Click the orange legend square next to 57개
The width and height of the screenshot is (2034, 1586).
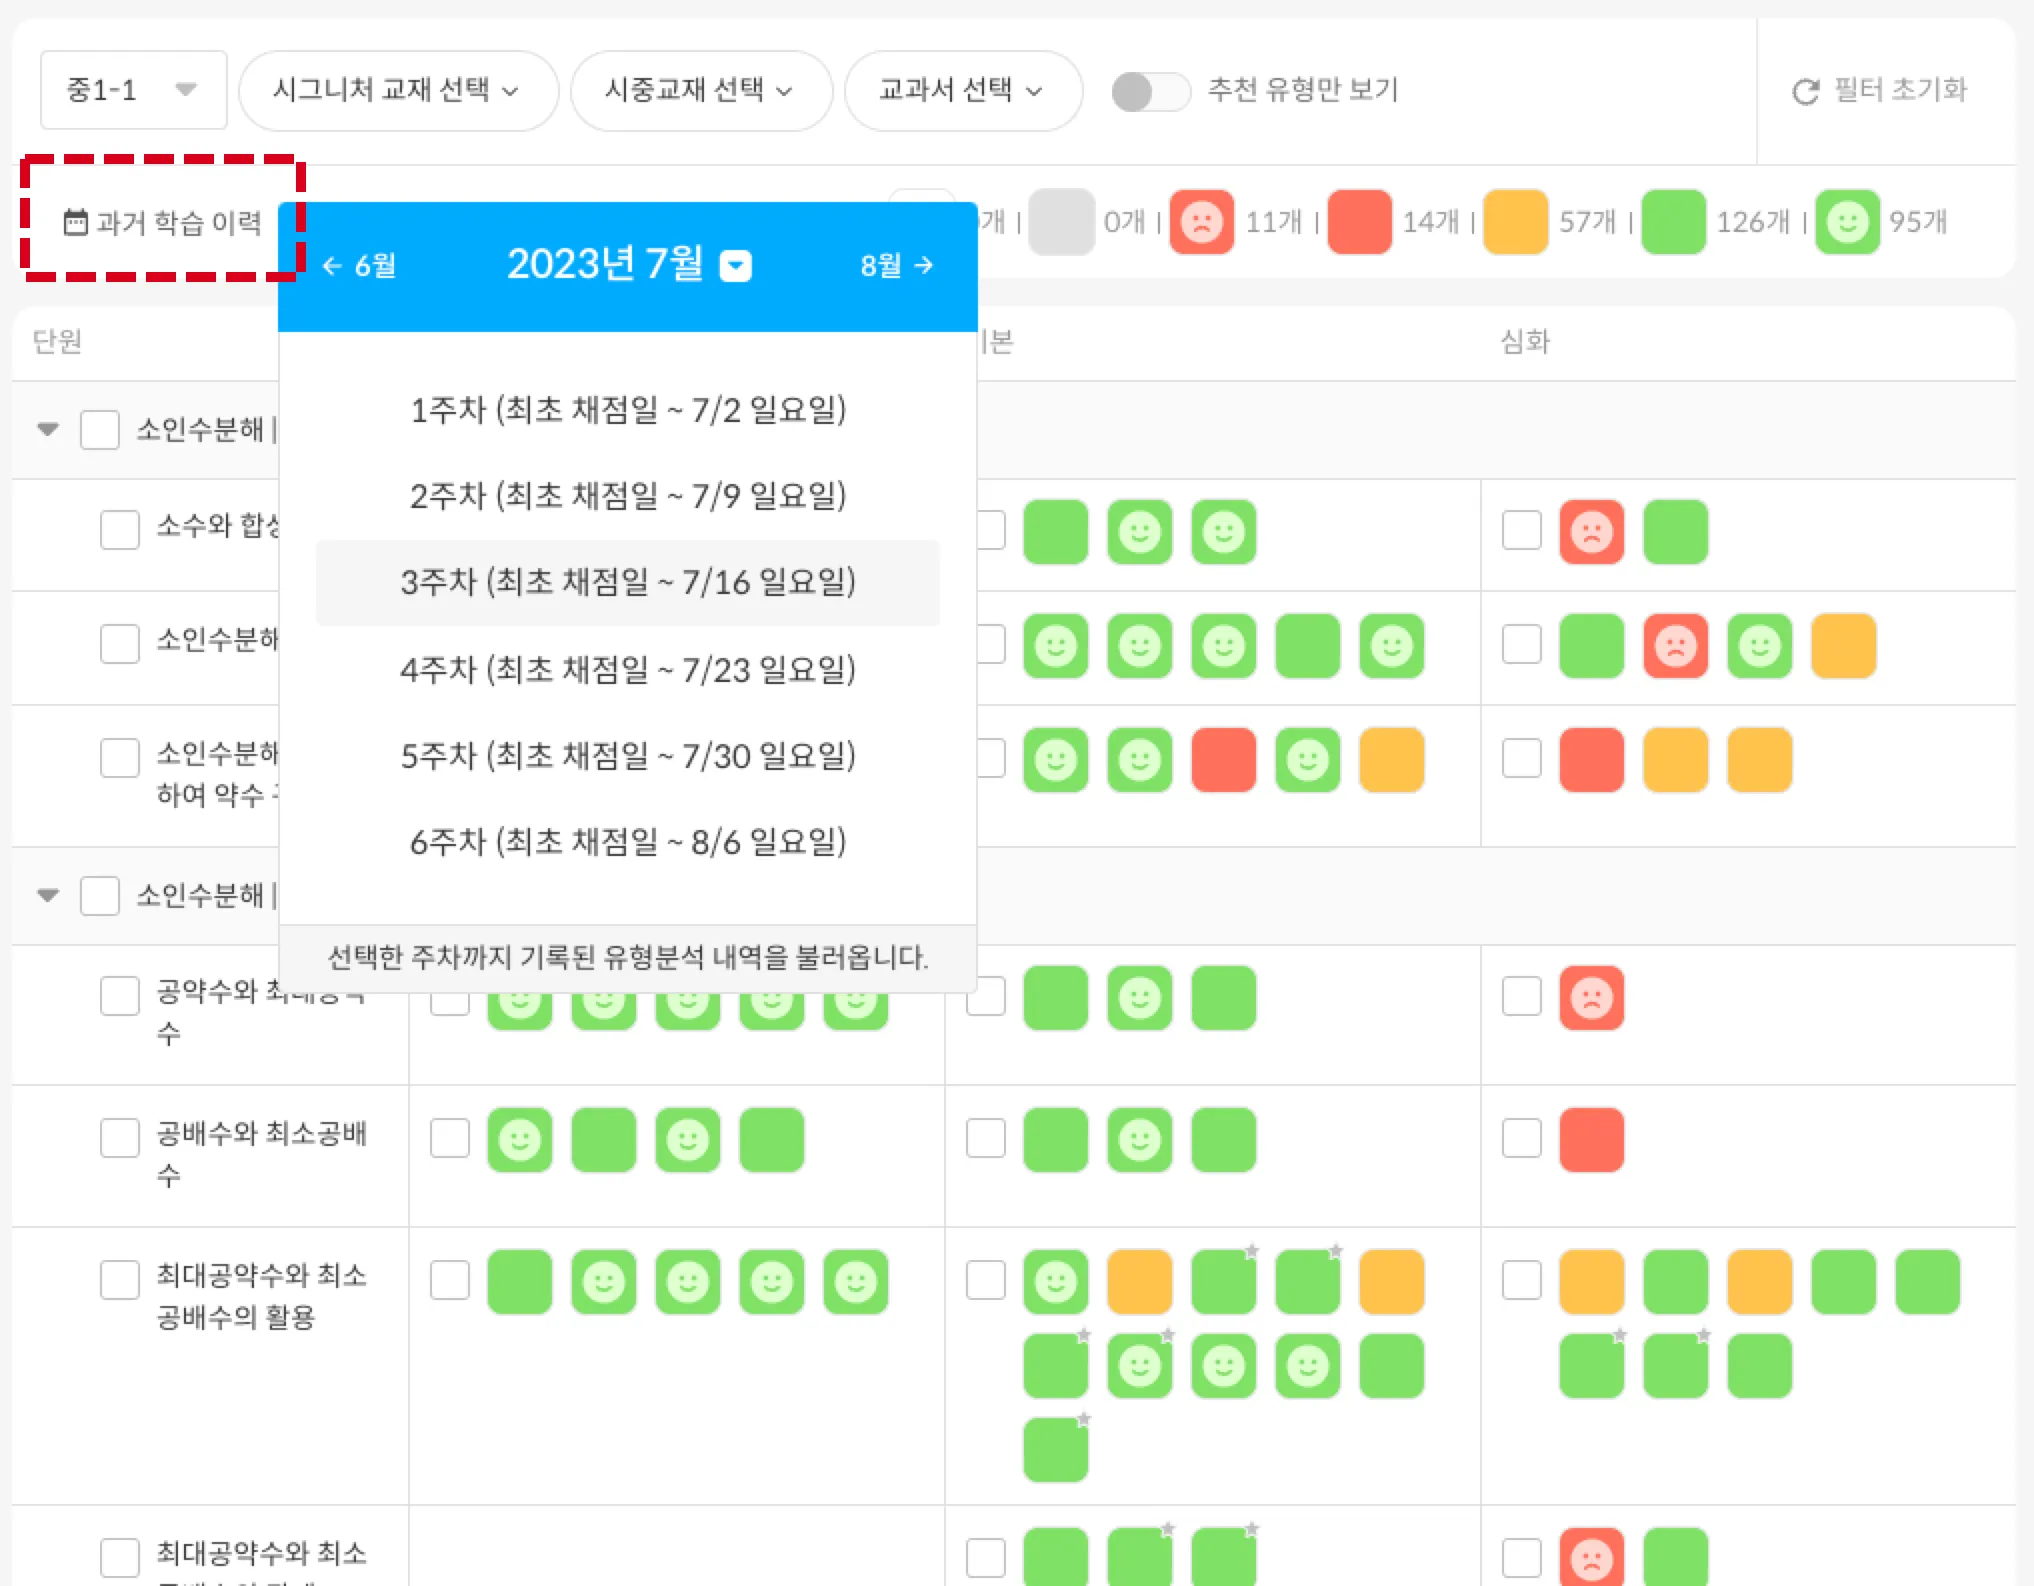[x=1515, y=222]
